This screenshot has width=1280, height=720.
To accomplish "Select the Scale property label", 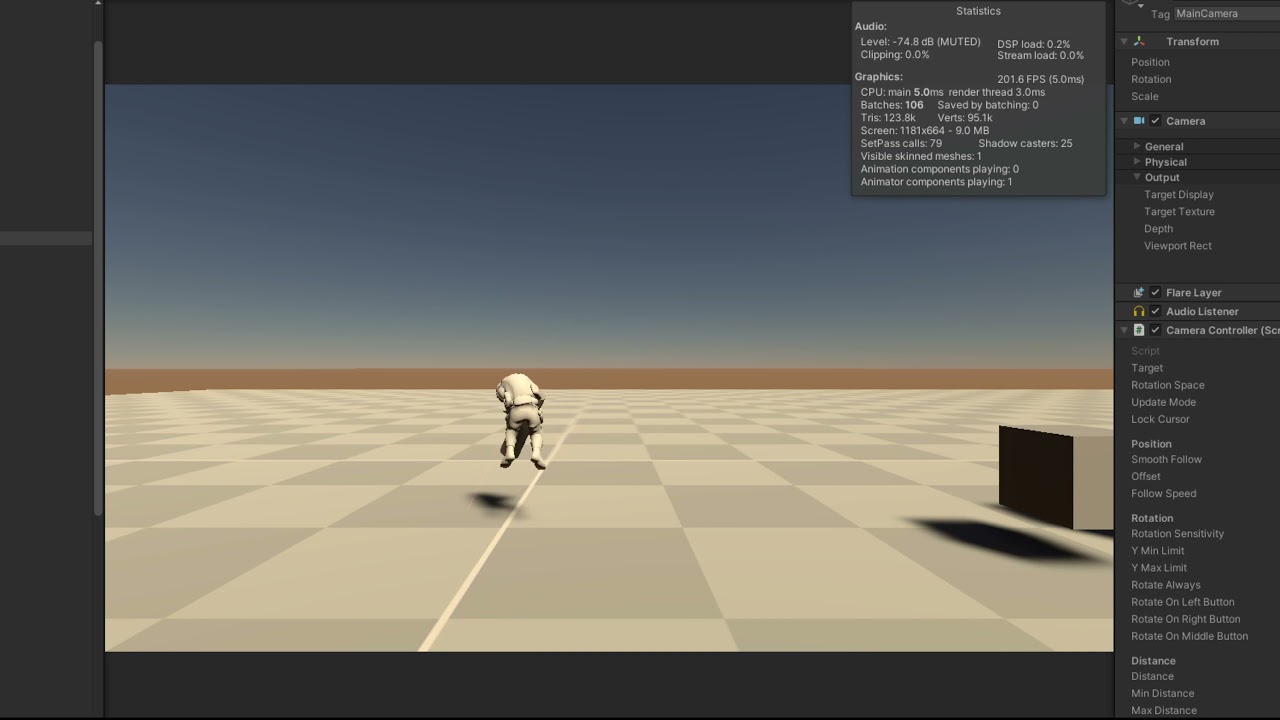I will (1145, 96).
